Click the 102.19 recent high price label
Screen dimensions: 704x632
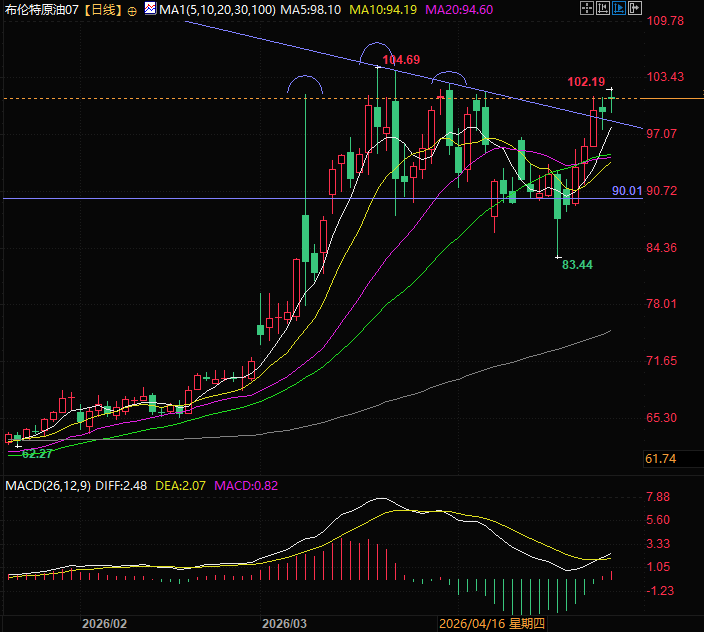click(x=585, y=81)
